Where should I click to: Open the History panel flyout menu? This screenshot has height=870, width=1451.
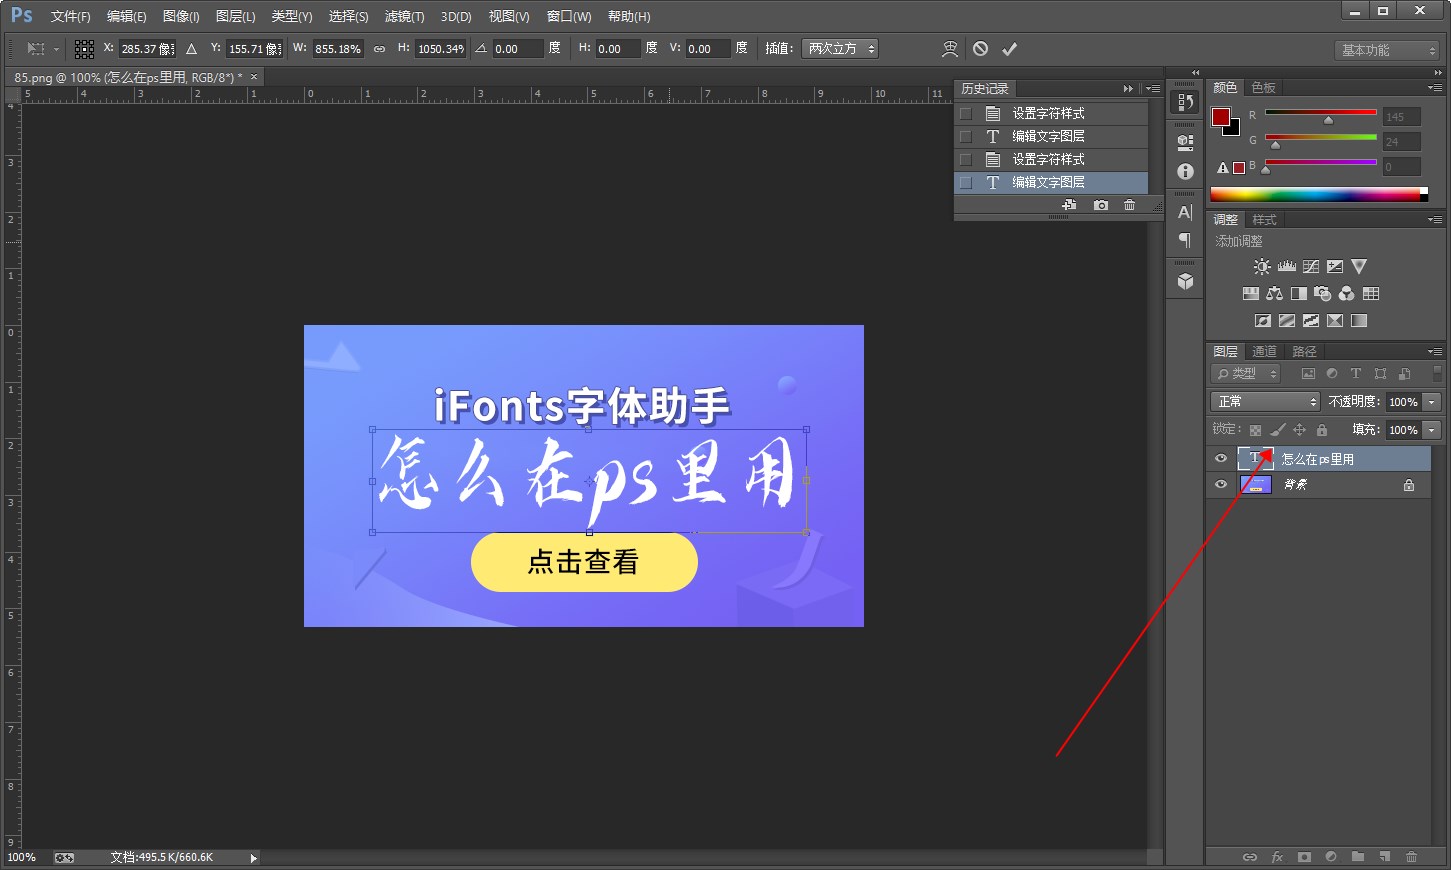pyautogui.click(x=1153, y=89)
